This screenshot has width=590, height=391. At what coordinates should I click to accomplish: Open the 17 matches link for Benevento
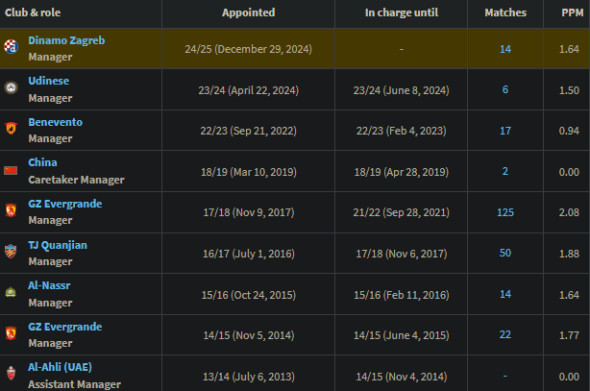pos(505,131)
